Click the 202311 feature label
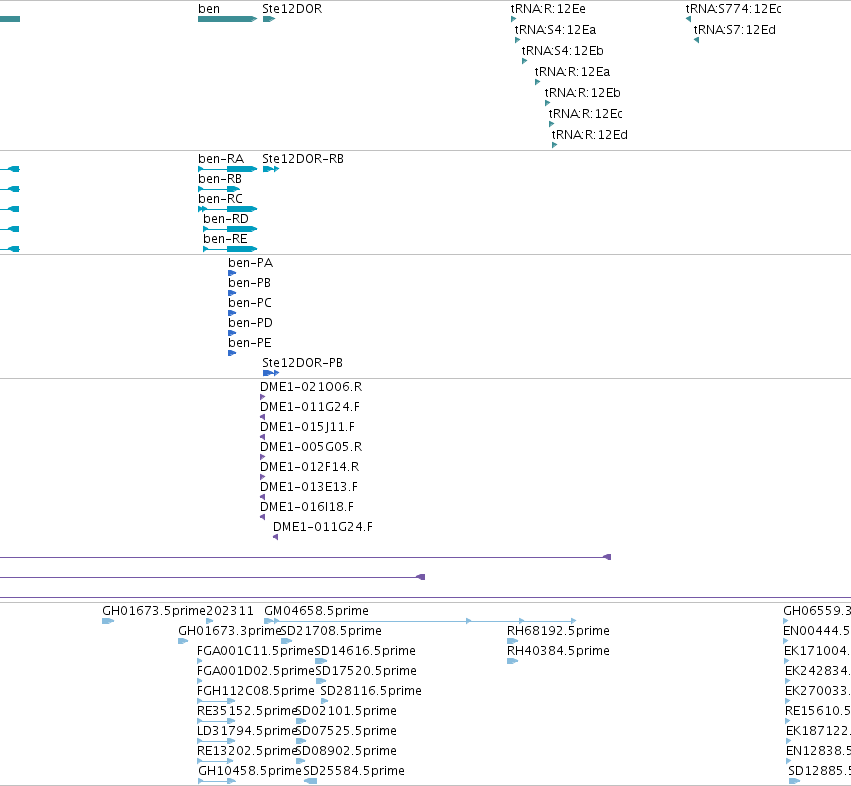Screen dimensions: 851x786 point(230,611)
